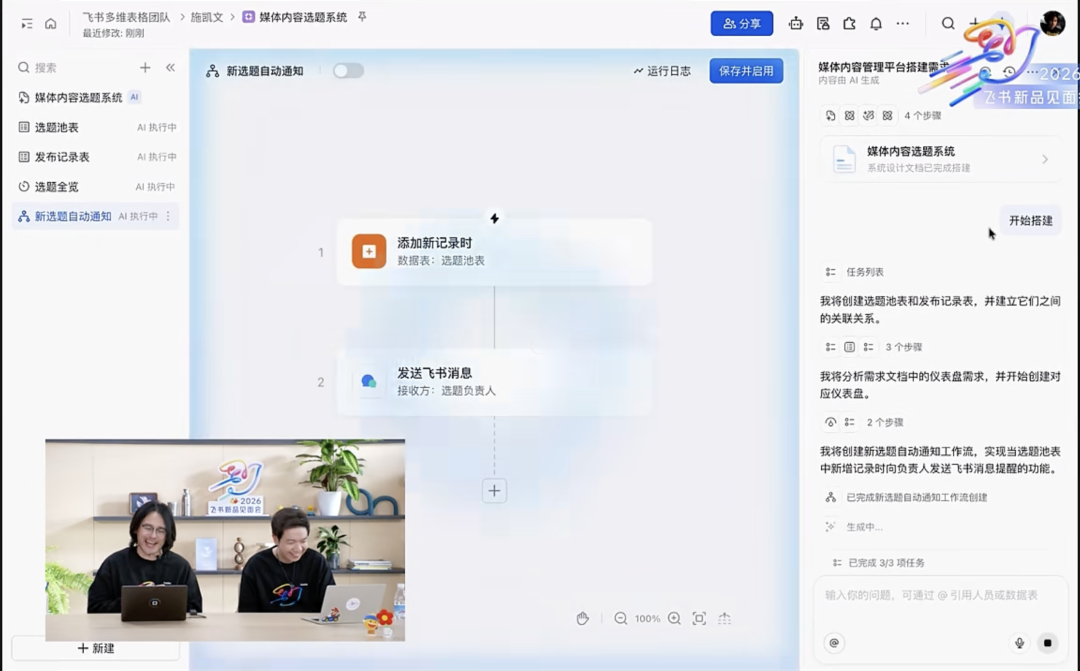Toggle the 新选题自动通知 workflow switch

pos(348,71)
